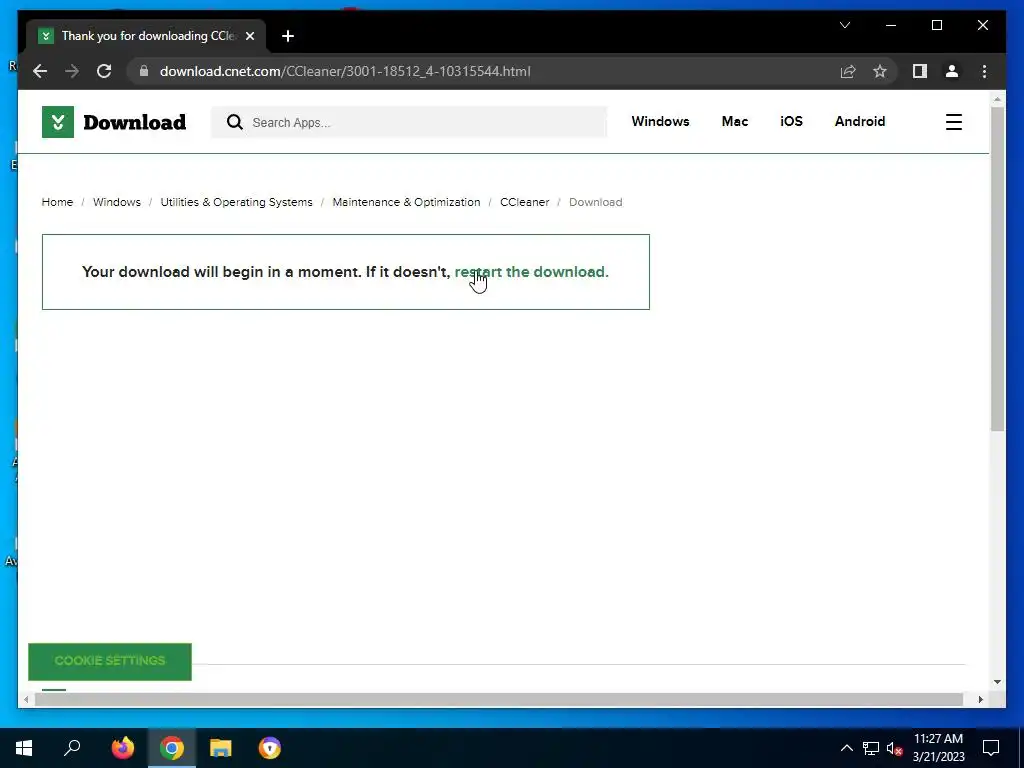Go to the Windows breadcrumb
This screenshot has width=1024, height=768.
tap(116, 202)
